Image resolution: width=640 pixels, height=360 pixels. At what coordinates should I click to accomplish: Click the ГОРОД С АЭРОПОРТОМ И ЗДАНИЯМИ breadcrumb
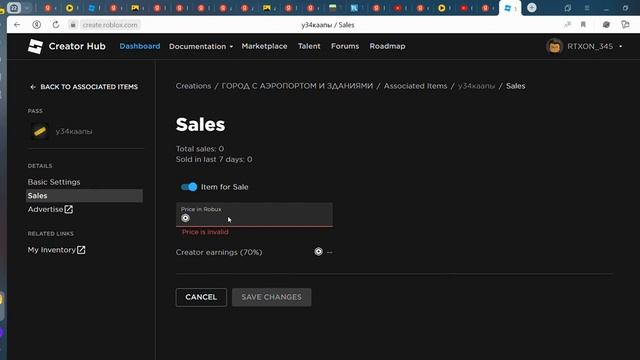click(297, 86)
